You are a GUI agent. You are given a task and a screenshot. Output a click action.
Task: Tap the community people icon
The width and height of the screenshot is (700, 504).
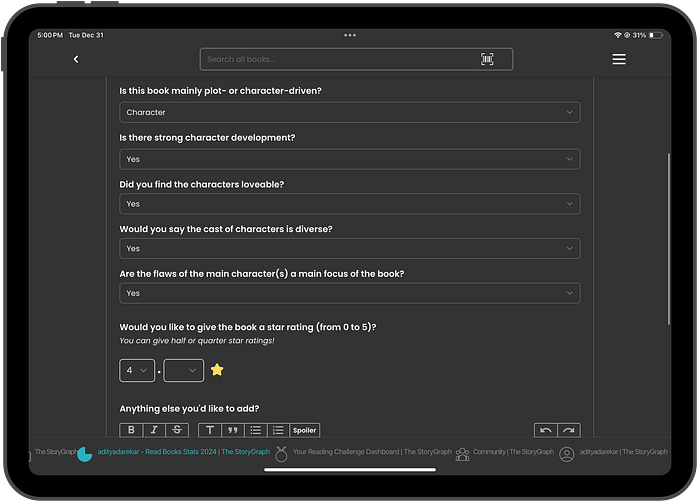pyautogui.click(x=462, y=454)
